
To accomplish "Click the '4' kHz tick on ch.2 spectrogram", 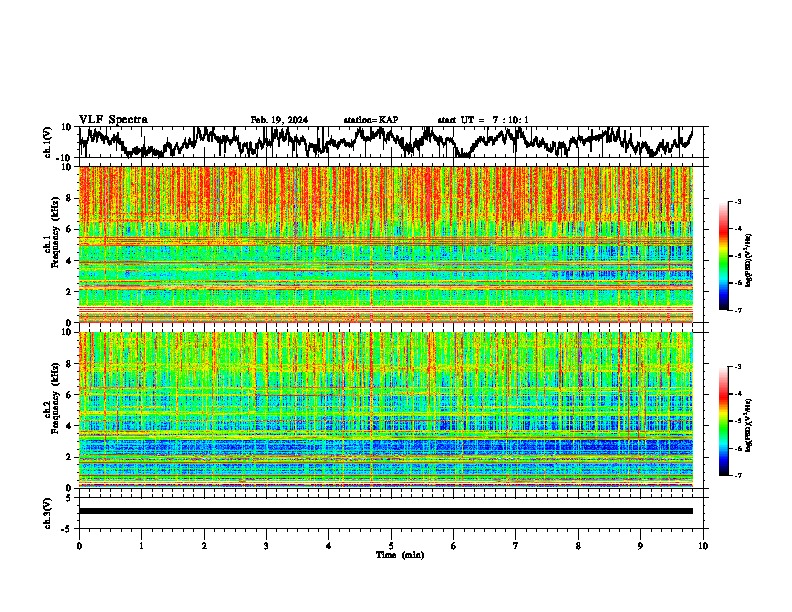I will pos(69,426).
